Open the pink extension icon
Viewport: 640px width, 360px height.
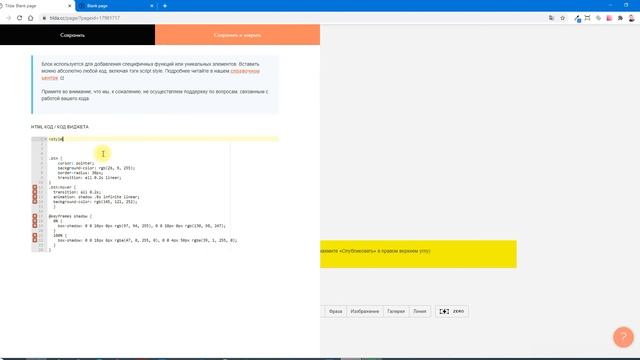point(609,18)
